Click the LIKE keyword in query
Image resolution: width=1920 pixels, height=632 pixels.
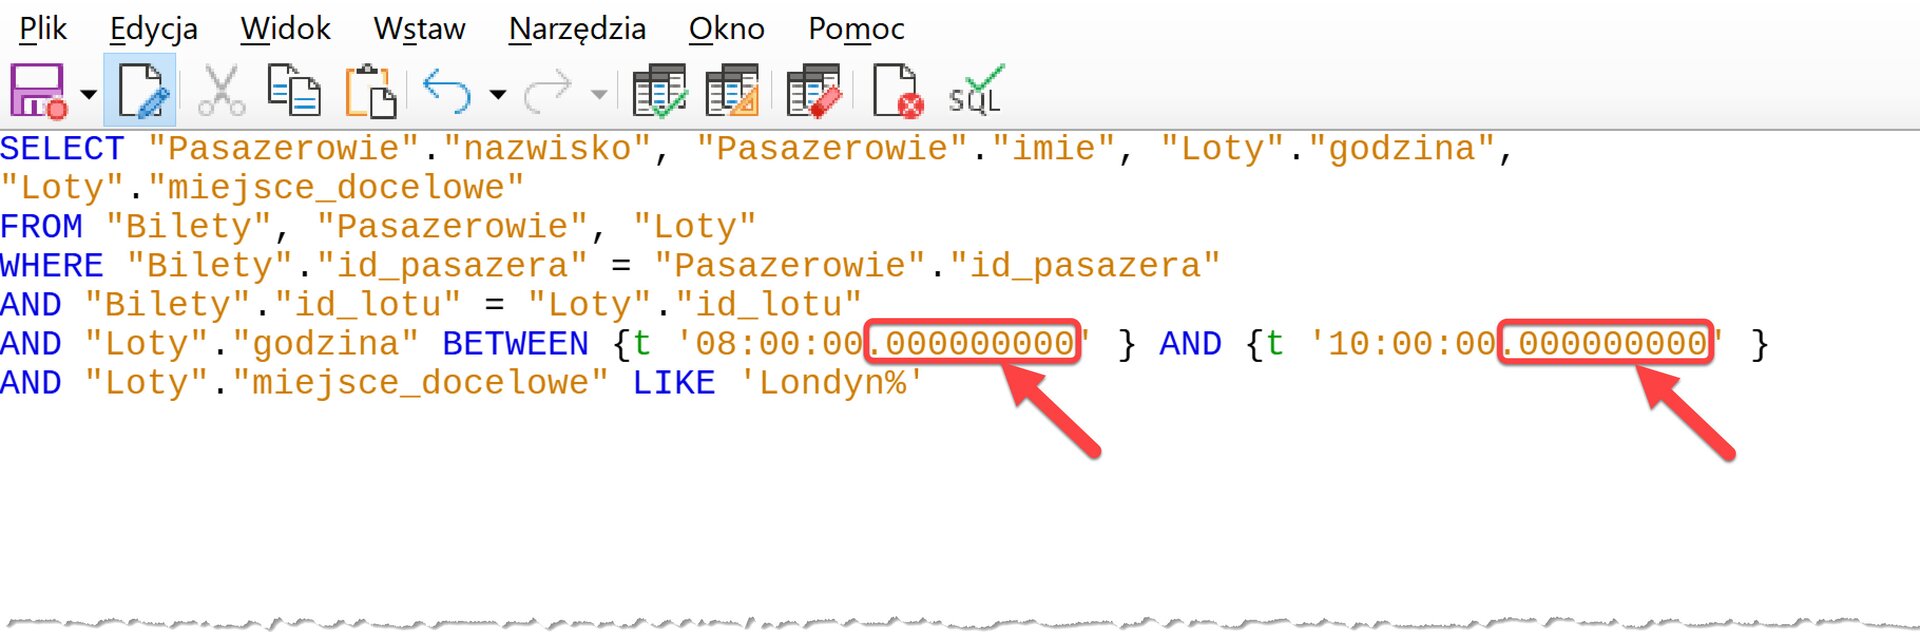click(x=674, y=382)
